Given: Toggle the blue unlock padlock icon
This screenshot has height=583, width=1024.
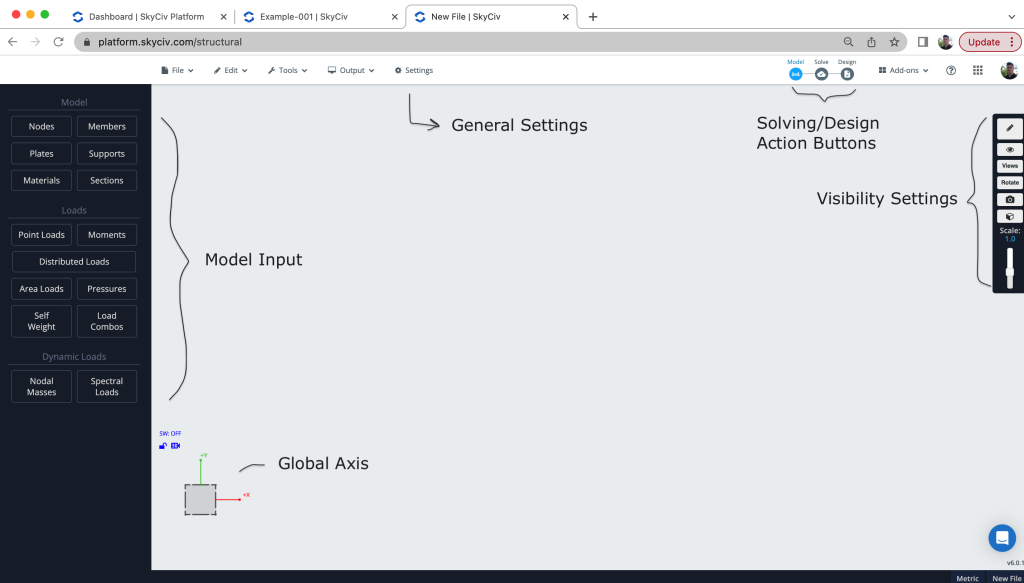Looking at the screenshot, I should [x=163, y=445].
